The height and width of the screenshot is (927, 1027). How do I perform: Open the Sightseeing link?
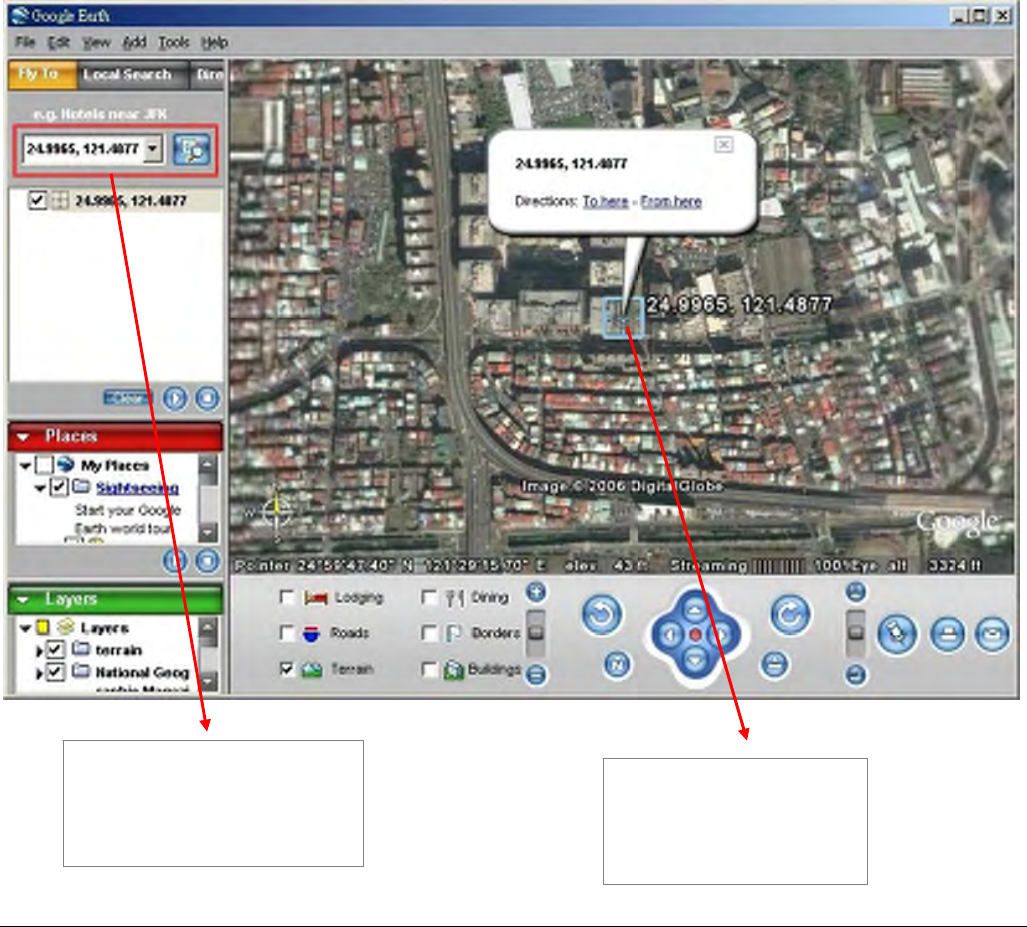138,488
